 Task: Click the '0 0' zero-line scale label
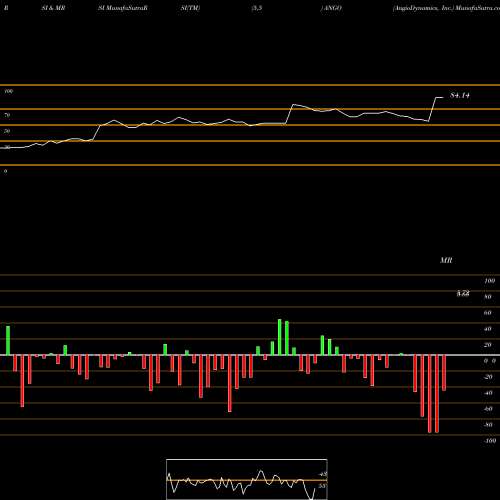[490, 361]
